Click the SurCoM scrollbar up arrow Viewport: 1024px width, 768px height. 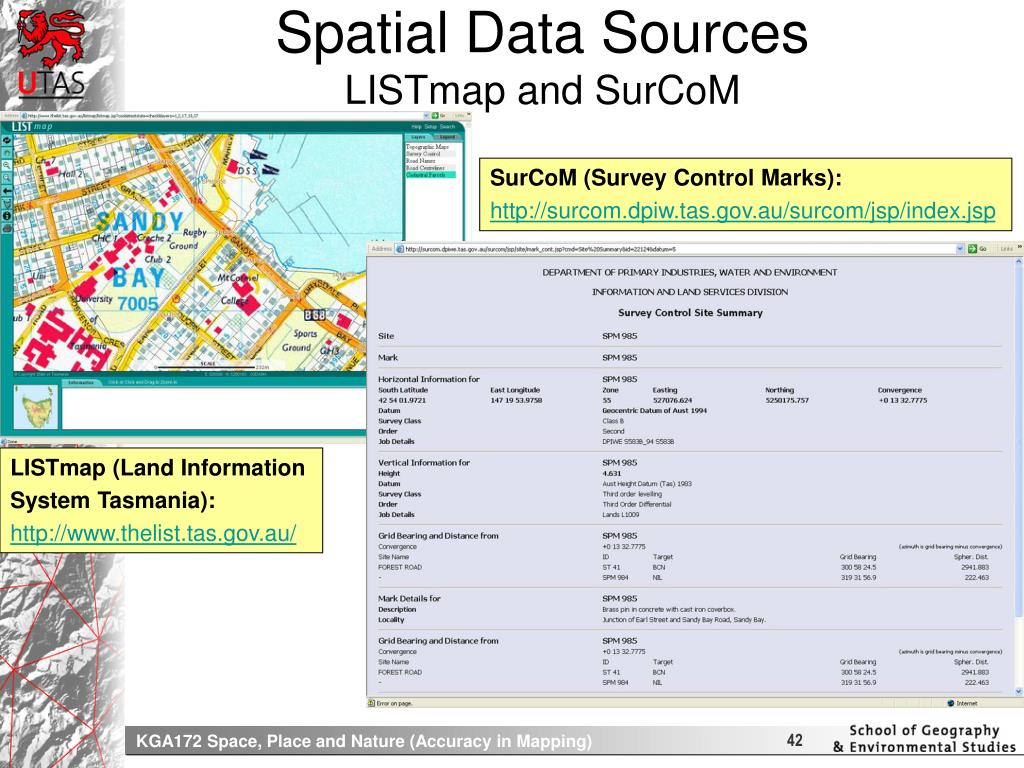pyautogui.click(x=1019, y=262)
